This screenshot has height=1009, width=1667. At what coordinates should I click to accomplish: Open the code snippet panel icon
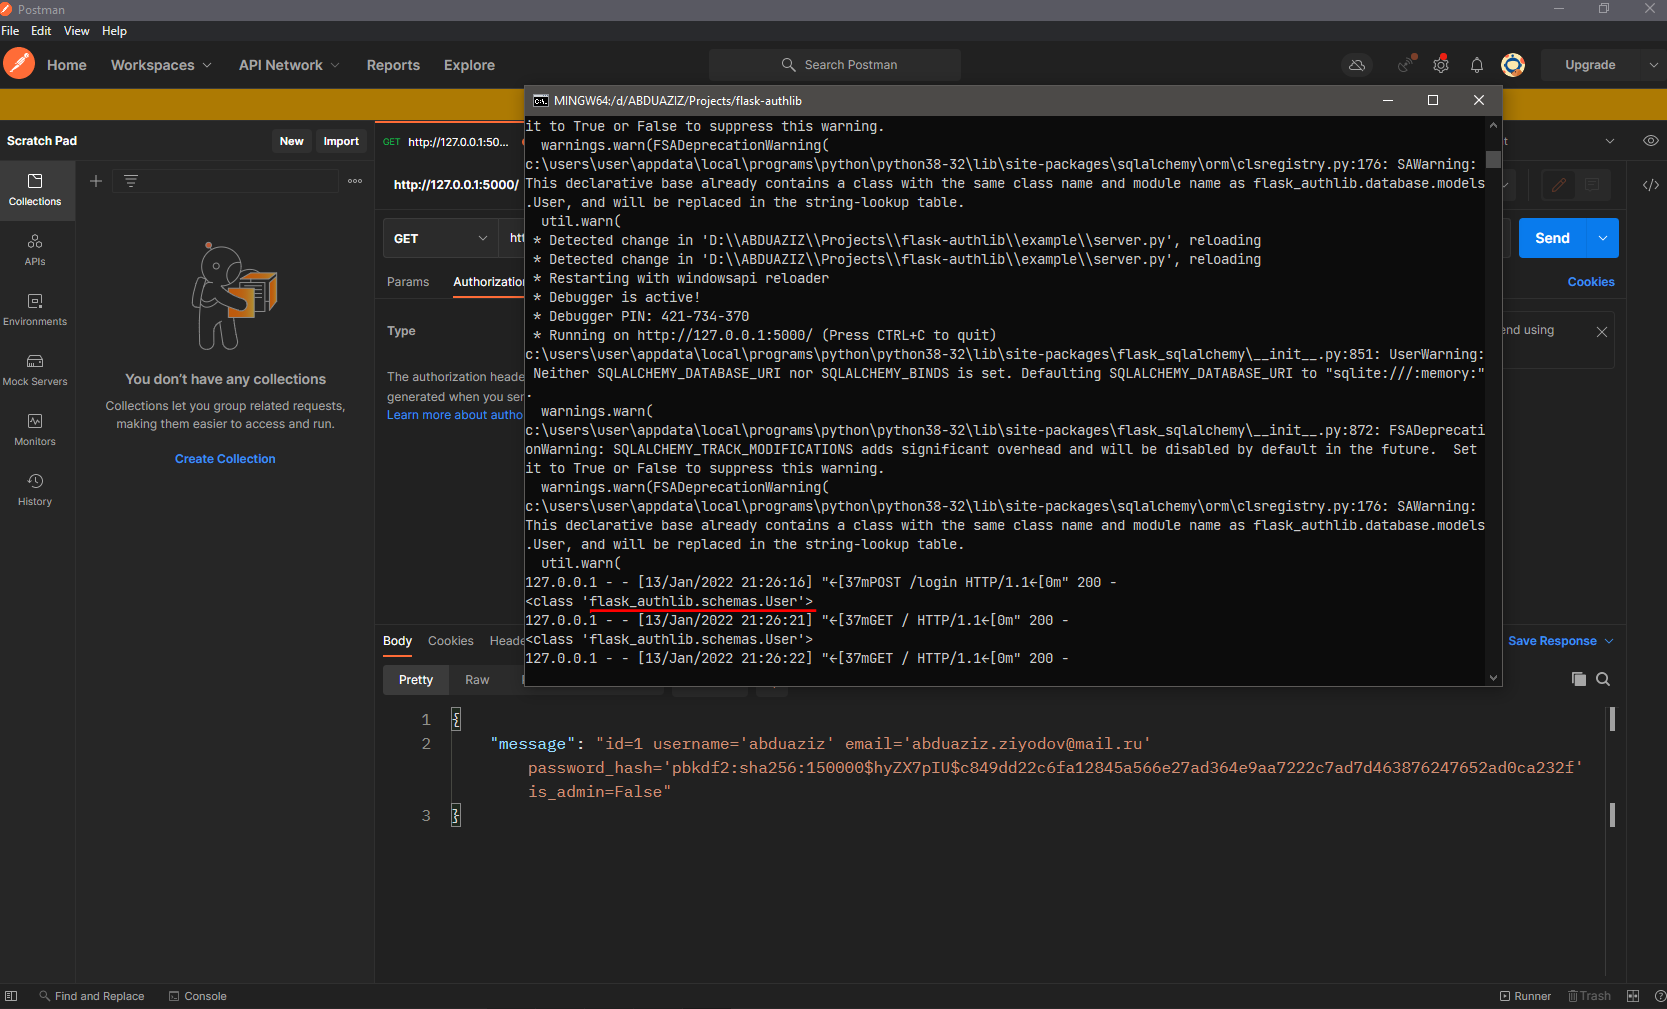pos(1651,185)
